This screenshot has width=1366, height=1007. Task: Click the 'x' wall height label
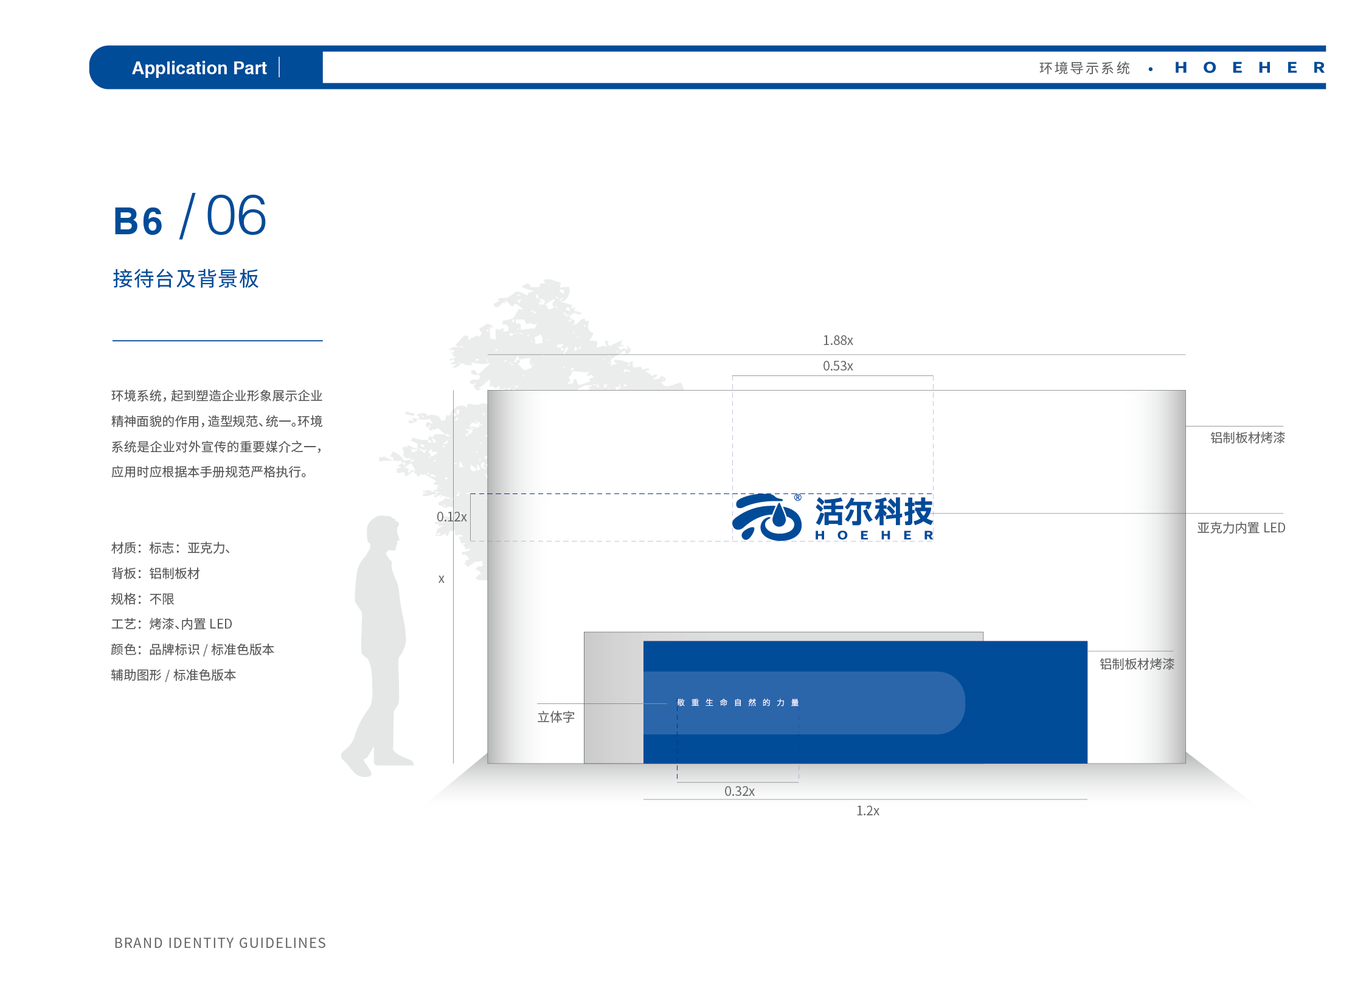(x=441, y=579)
